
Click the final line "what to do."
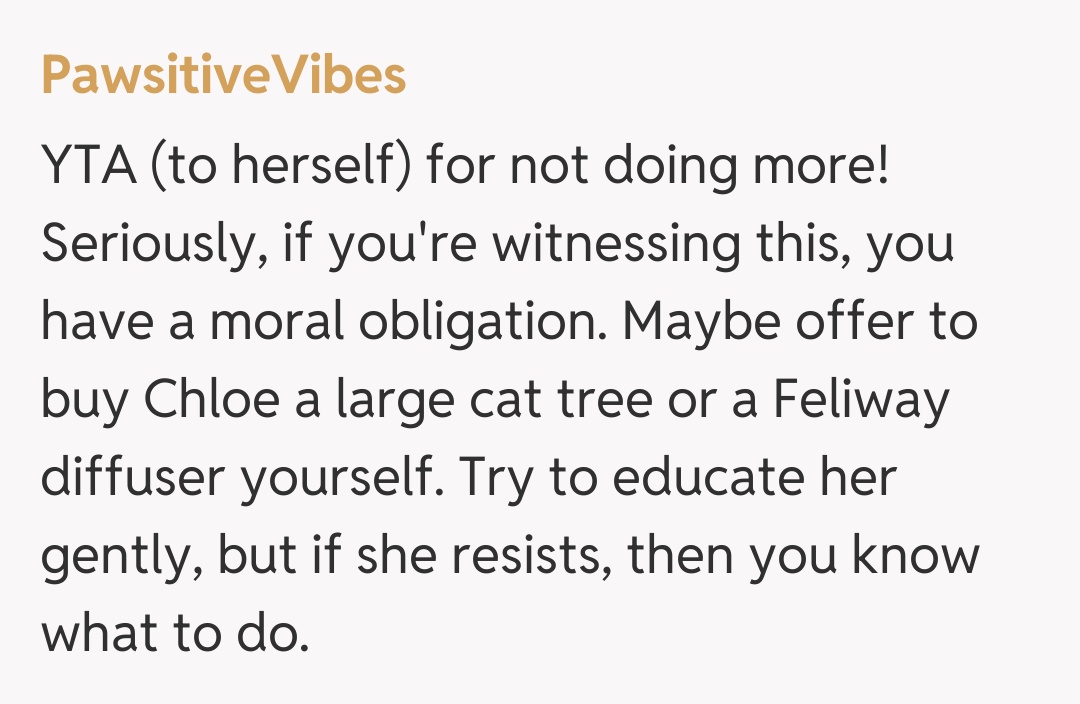click(x=174, y=635)
